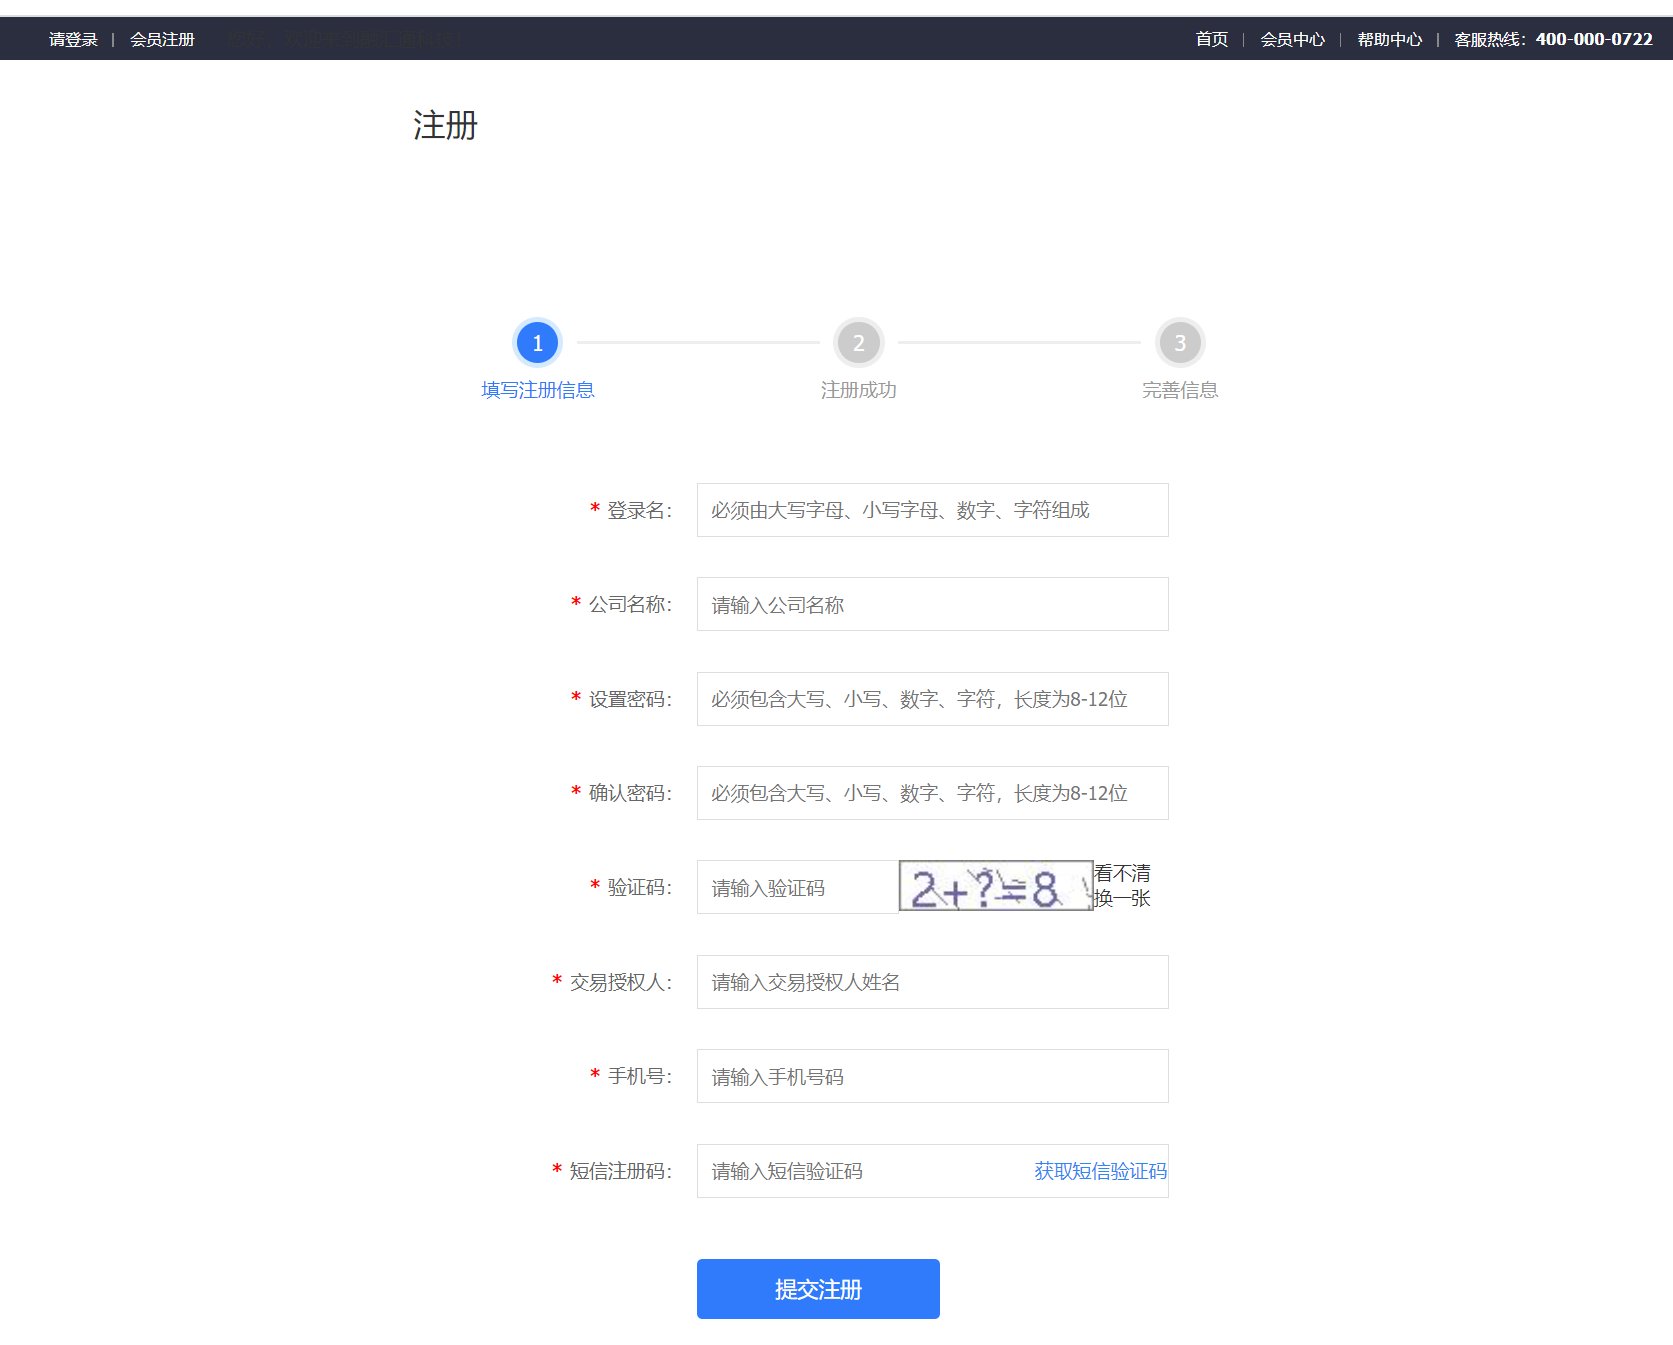
Task: Focus the 设置密码 input field
Action: tap(933, 699)
